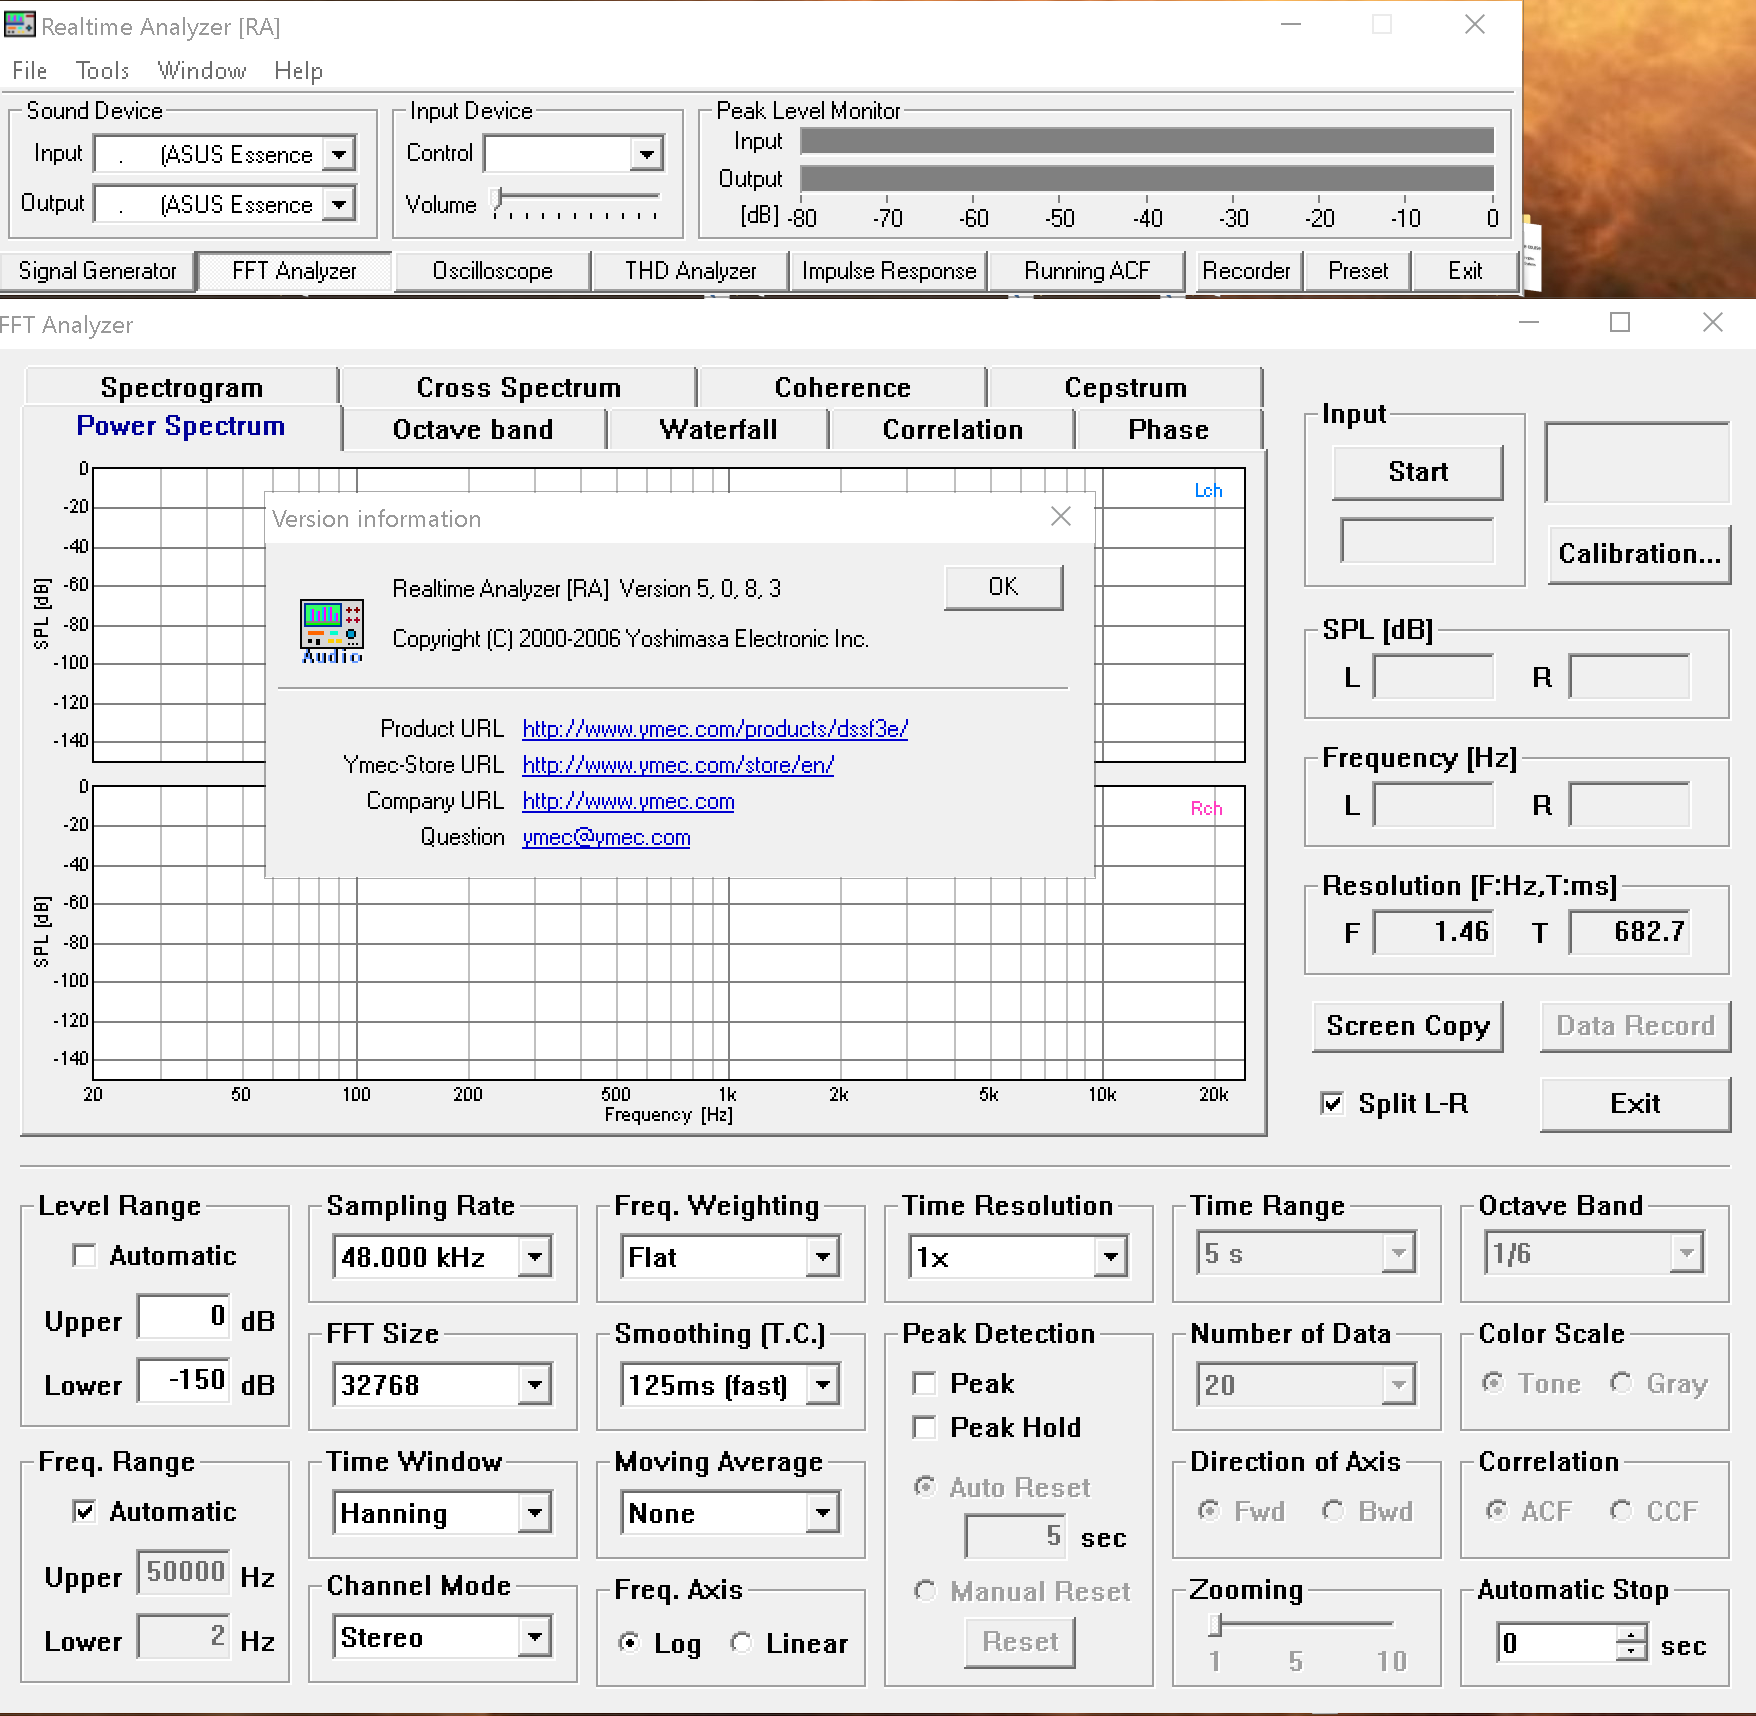Open the Running ACF tool
Viewport: 1756px width, 1716px height.
[x=1087, y=271]
